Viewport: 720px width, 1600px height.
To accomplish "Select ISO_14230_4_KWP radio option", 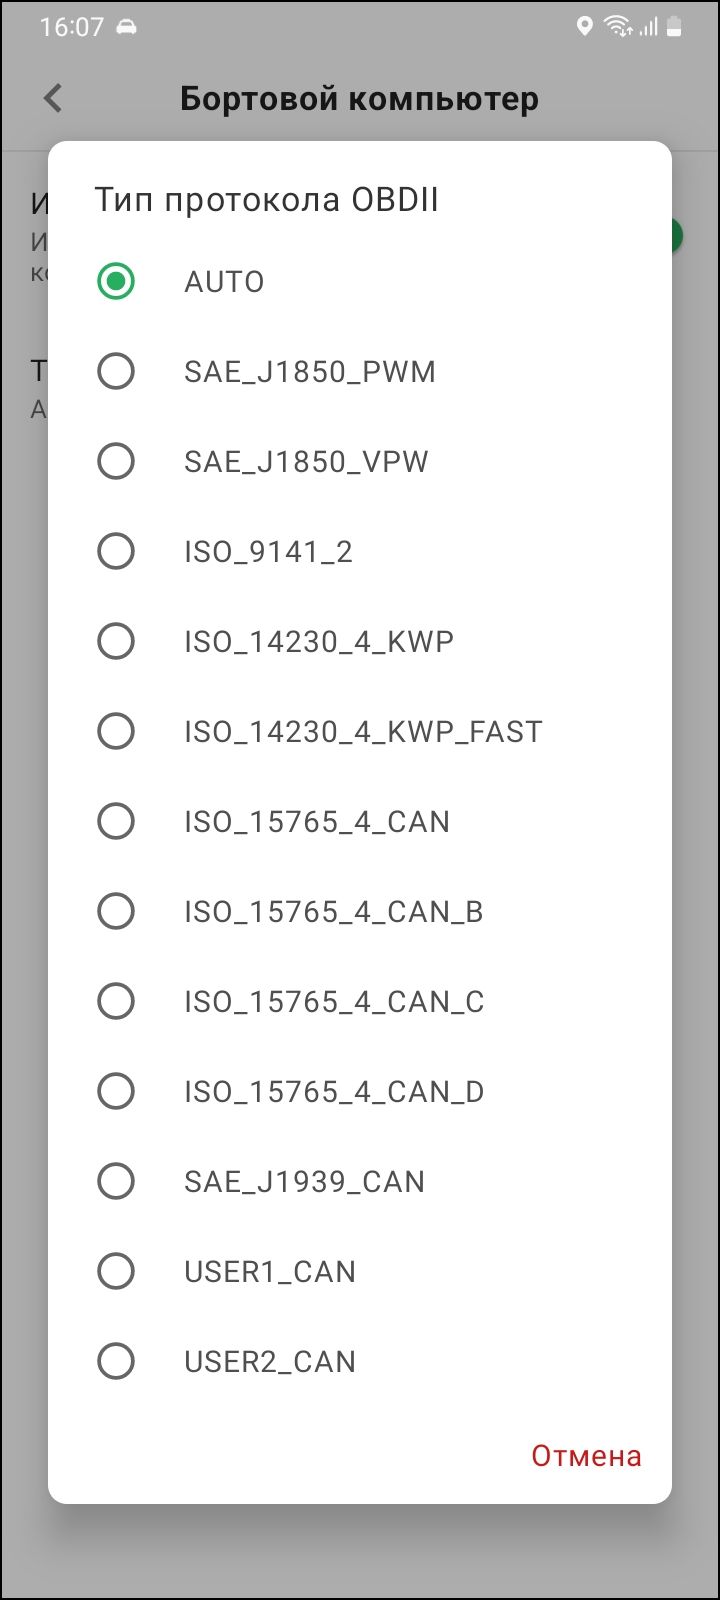I will 116,642.
